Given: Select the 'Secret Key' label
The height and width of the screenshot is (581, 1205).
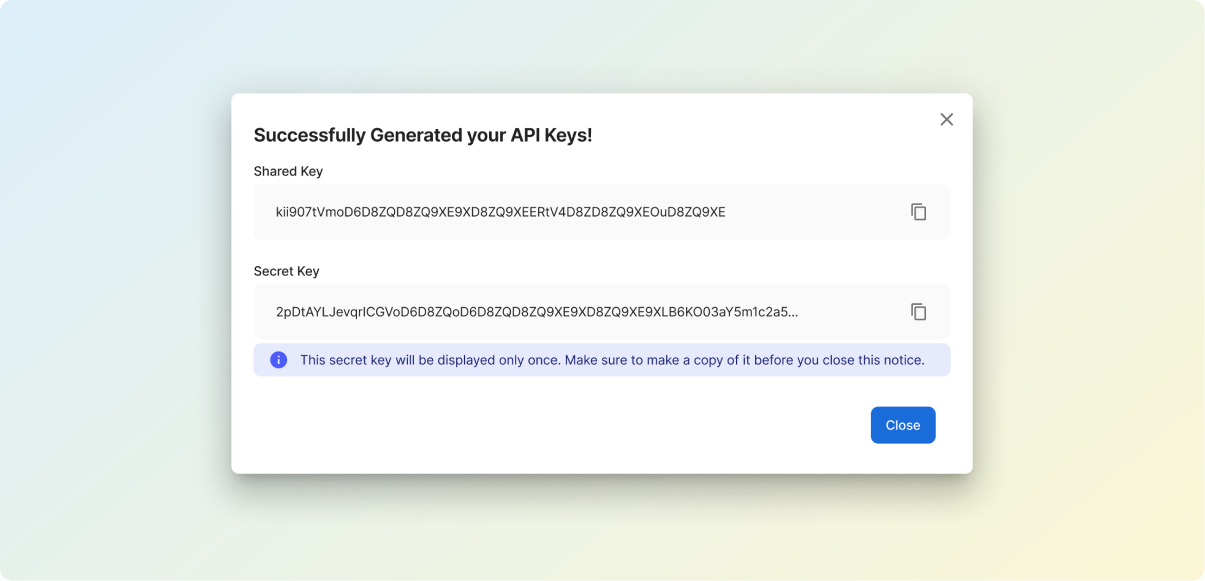Looking at the screenshot, I should click(x=287, y=270).
